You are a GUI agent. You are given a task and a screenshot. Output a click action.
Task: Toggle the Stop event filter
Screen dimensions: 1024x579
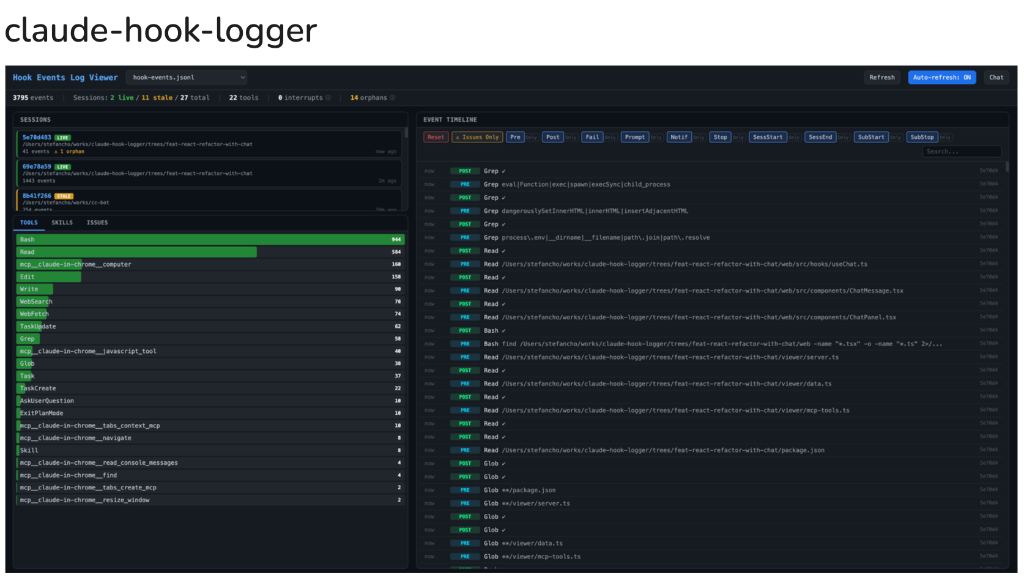pos(720,137)
